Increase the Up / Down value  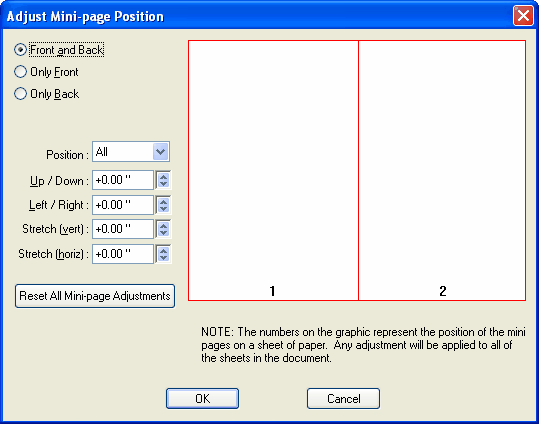(x=164, y=177)
